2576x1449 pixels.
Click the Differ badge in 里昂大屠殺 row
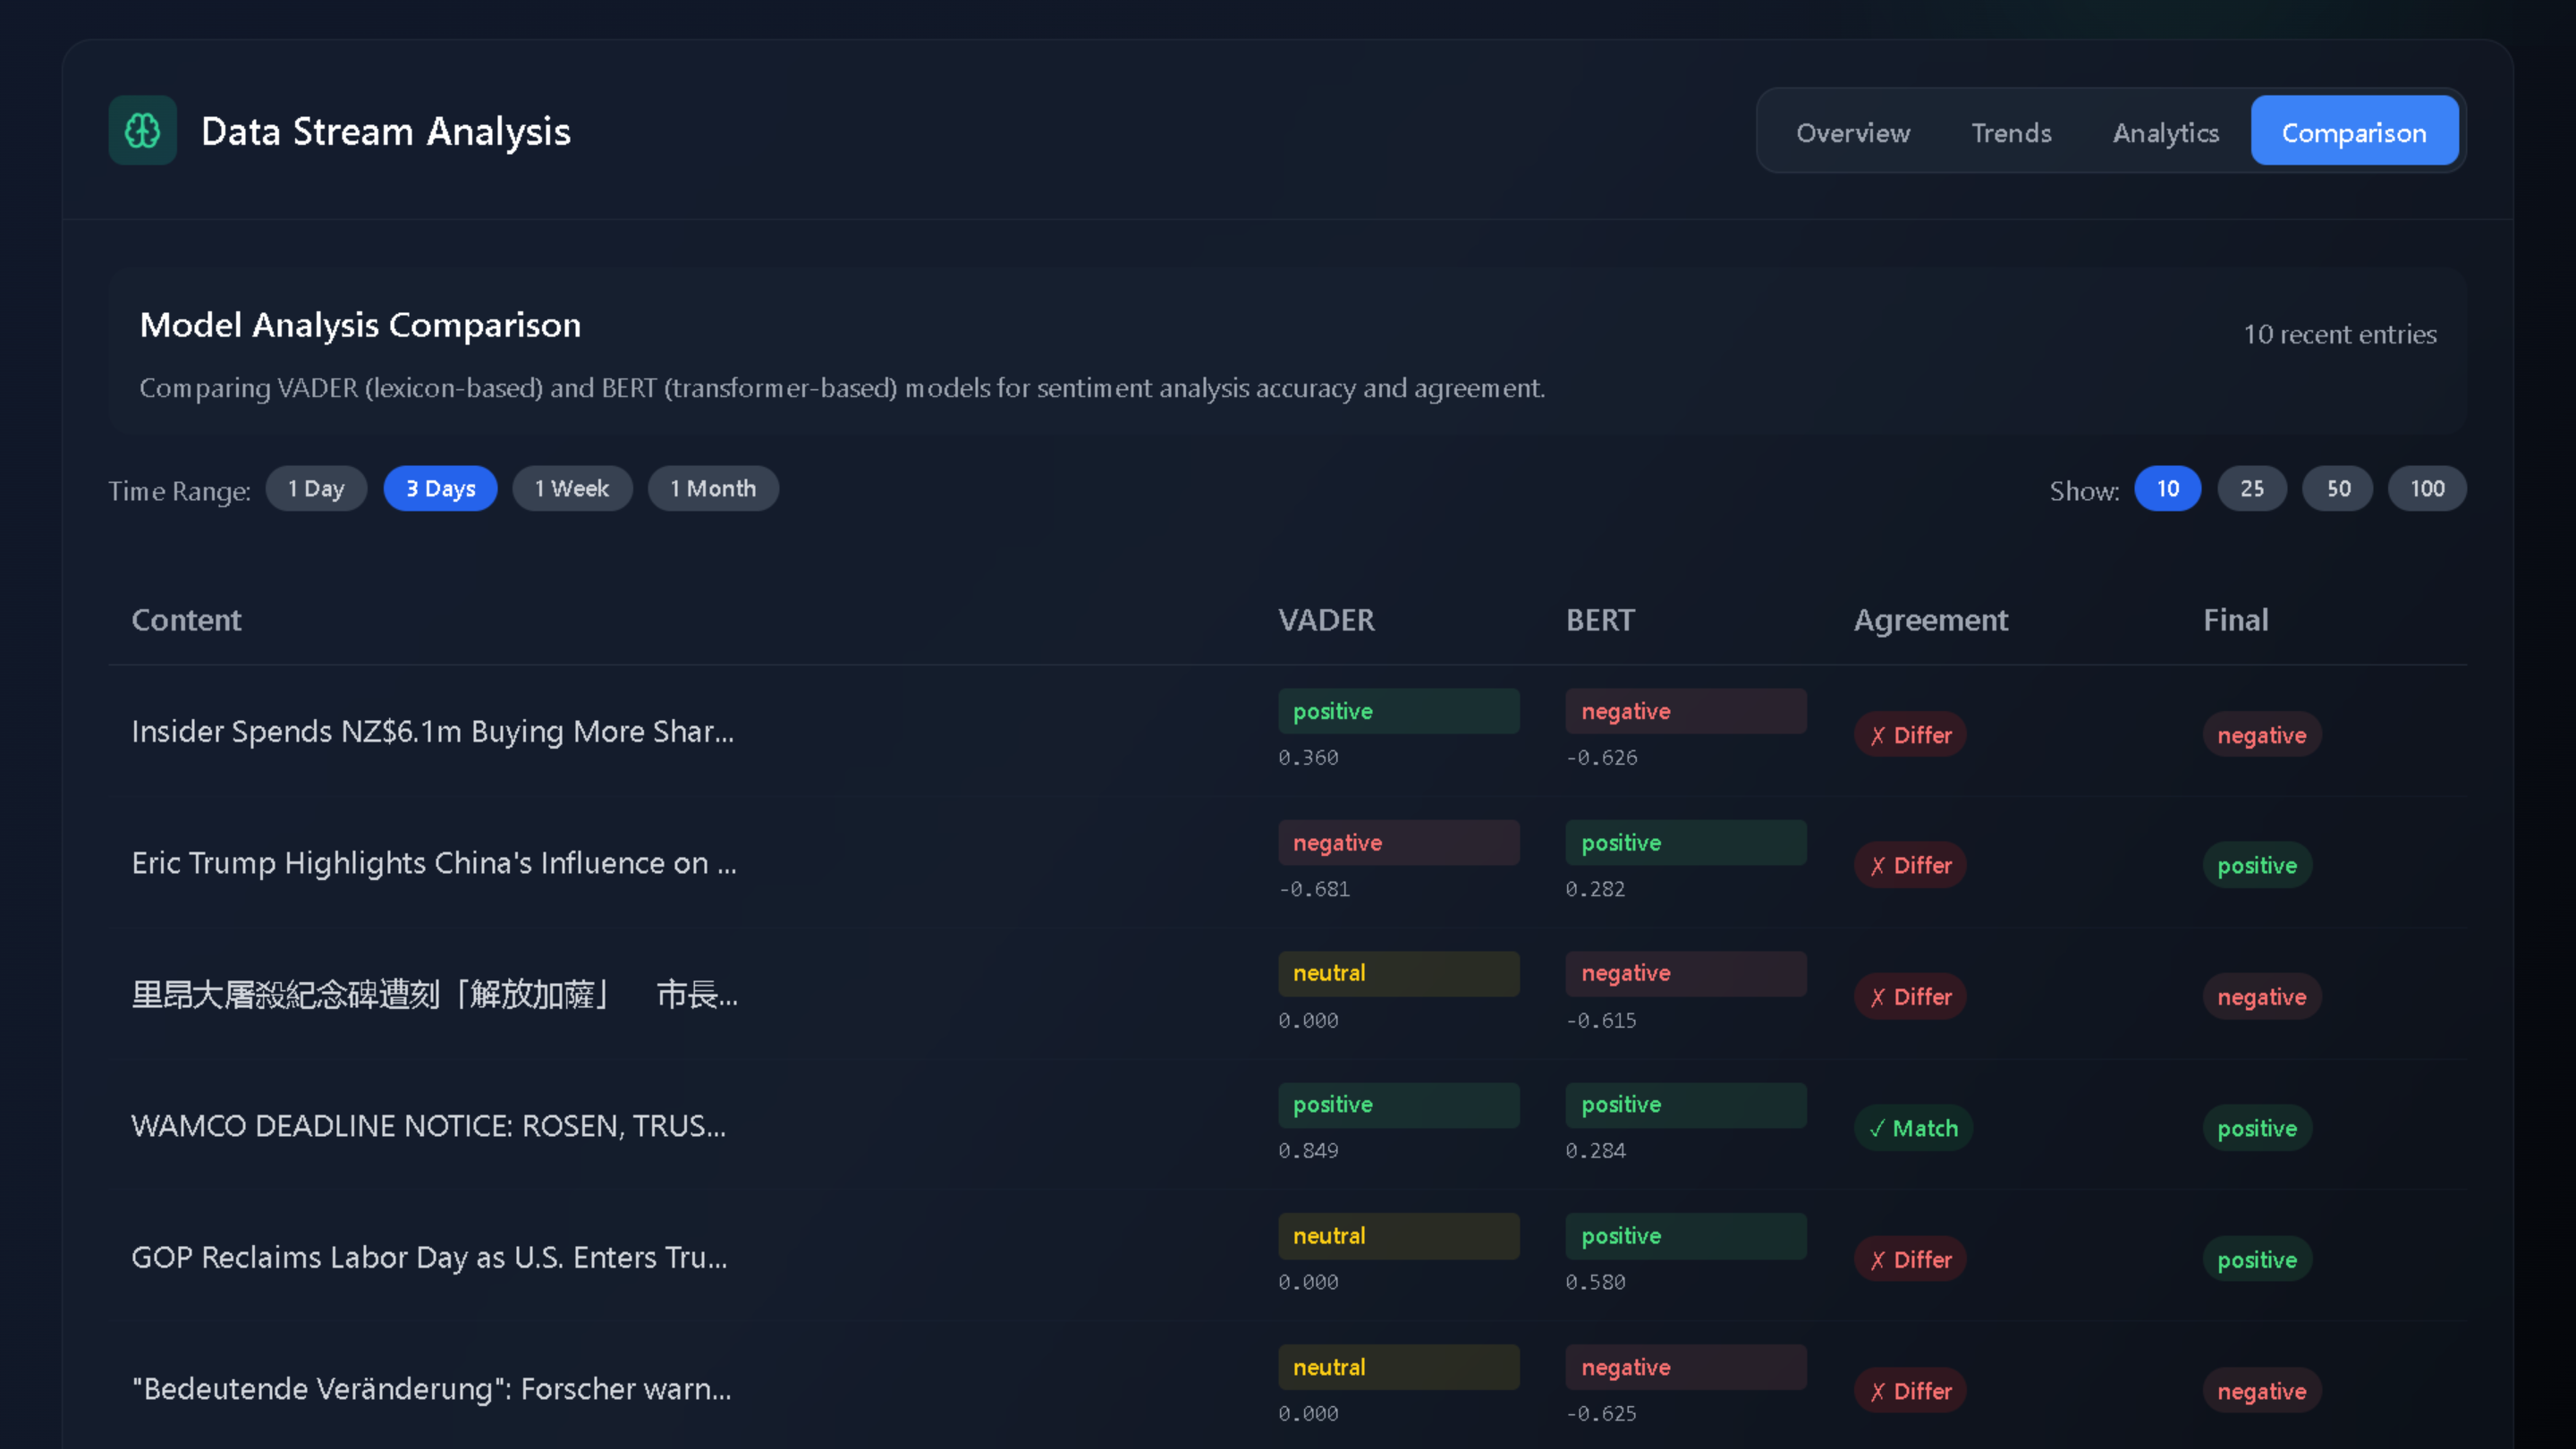(1910, 997)
